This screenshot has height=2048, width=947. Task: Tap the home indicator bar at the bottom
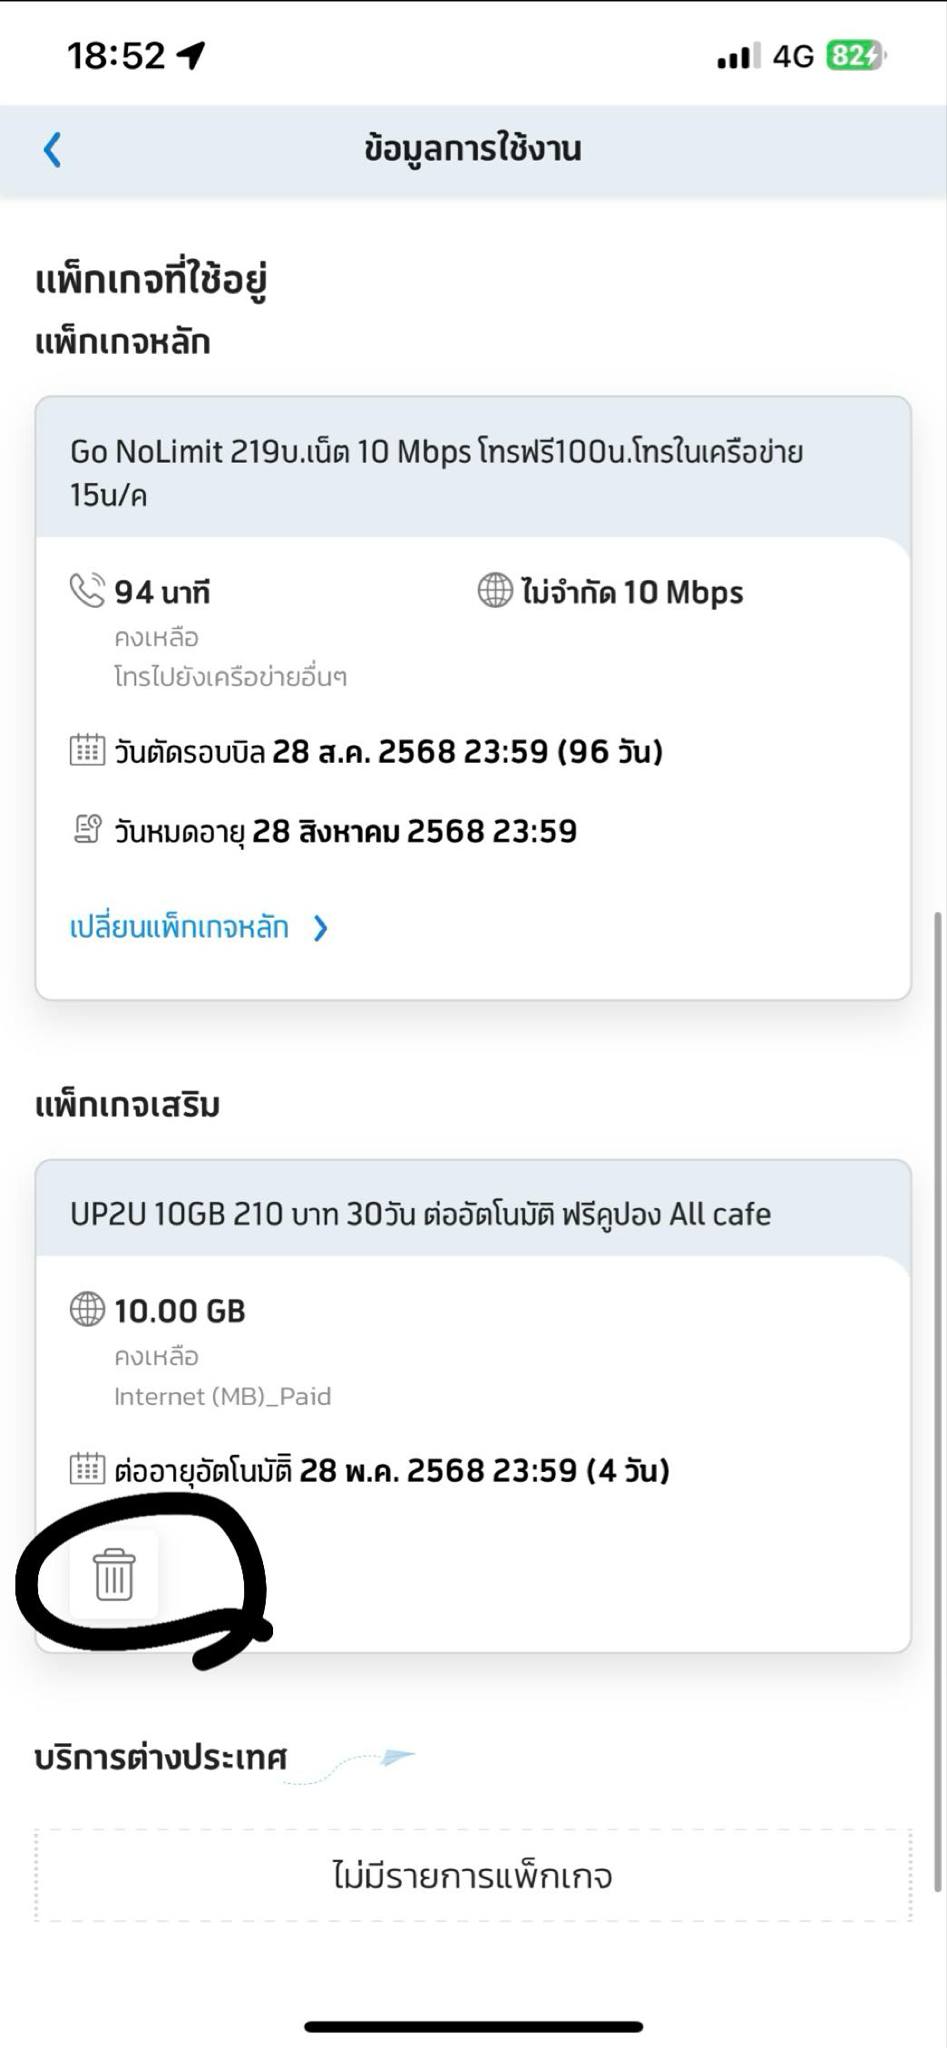click(473, 2026)
